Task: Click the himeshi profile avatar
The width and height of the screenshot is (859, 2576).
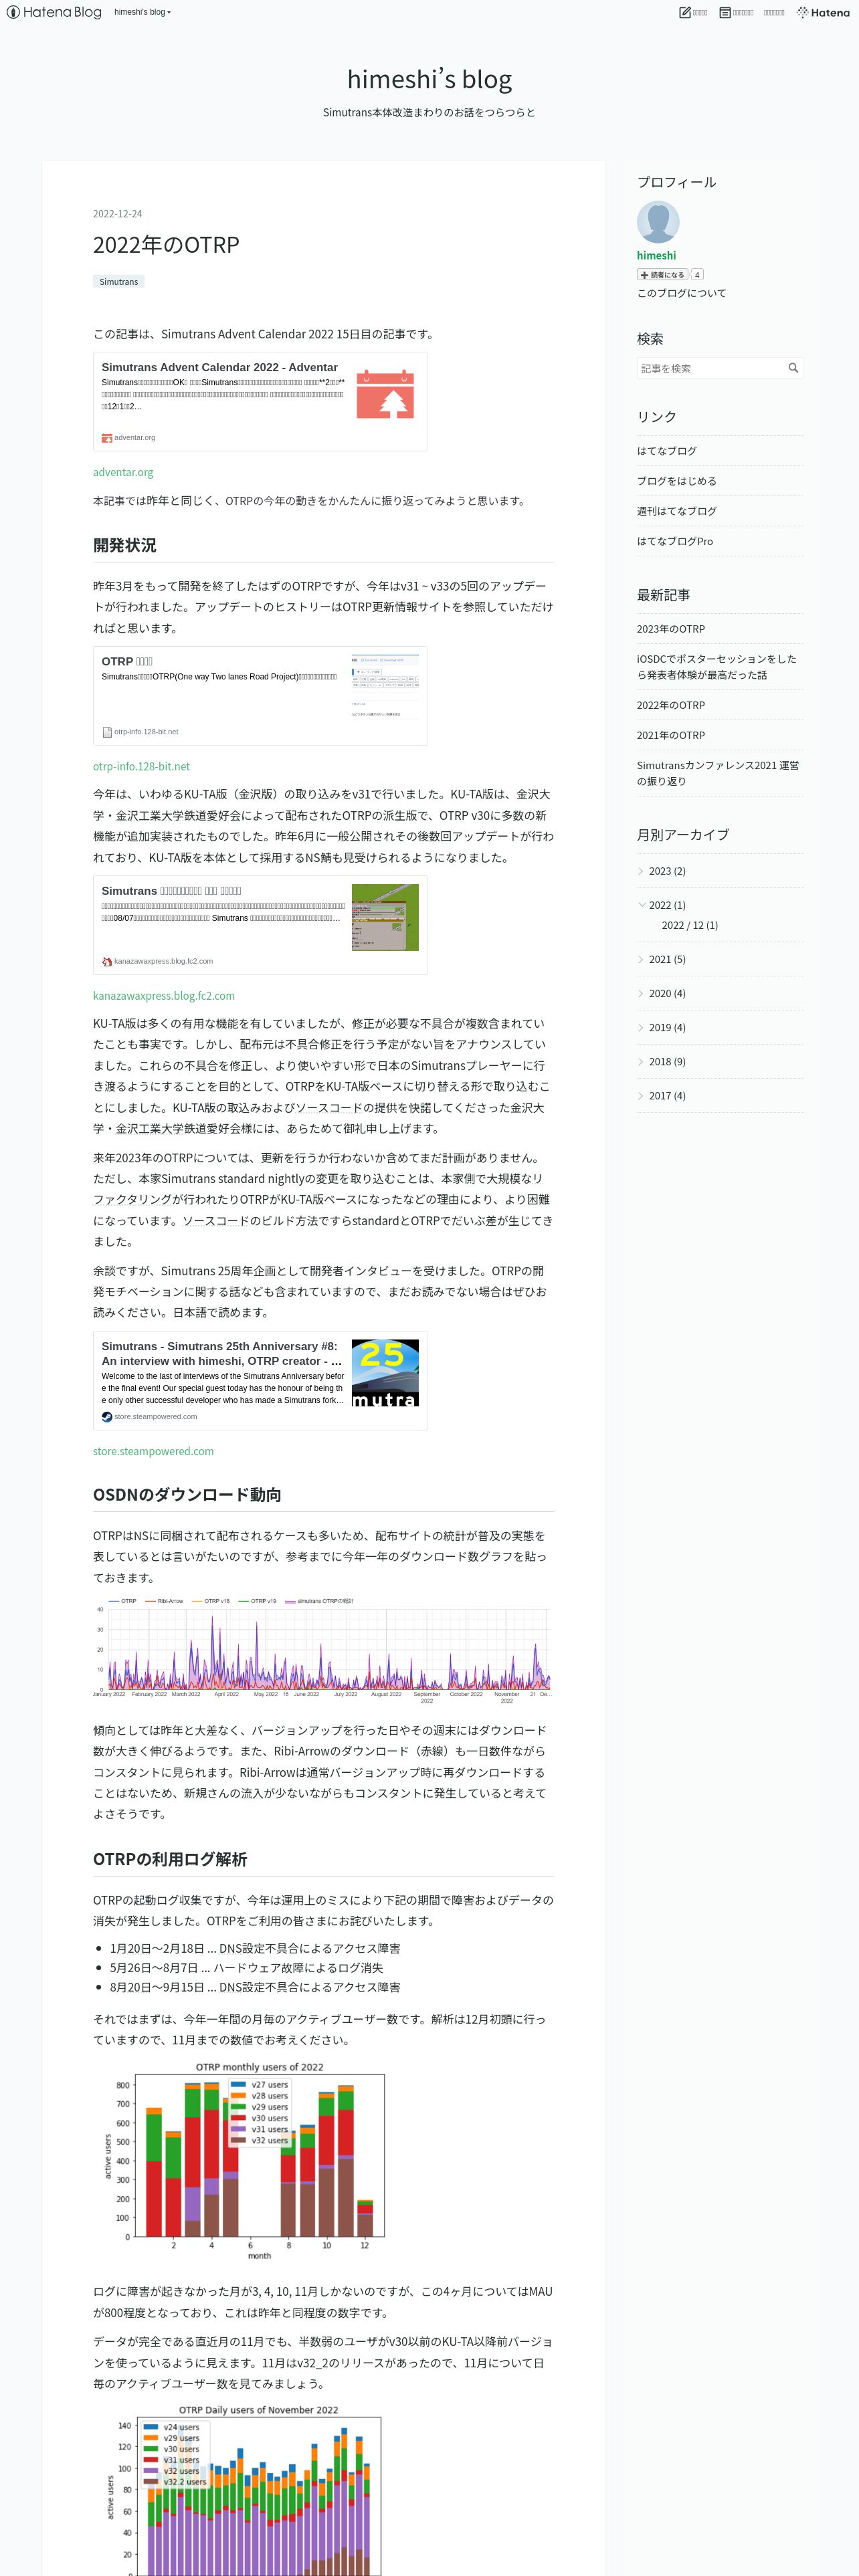Action: (658, 222)
